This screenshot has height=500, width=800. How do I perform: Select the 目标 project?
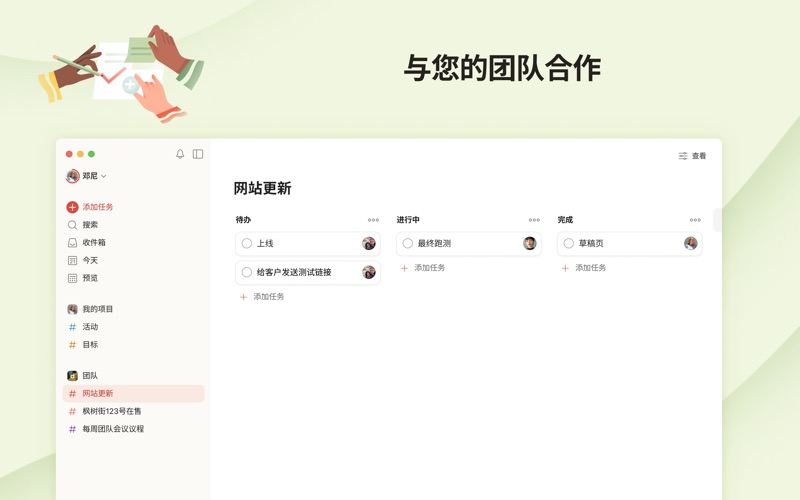[x=90, y=345]
